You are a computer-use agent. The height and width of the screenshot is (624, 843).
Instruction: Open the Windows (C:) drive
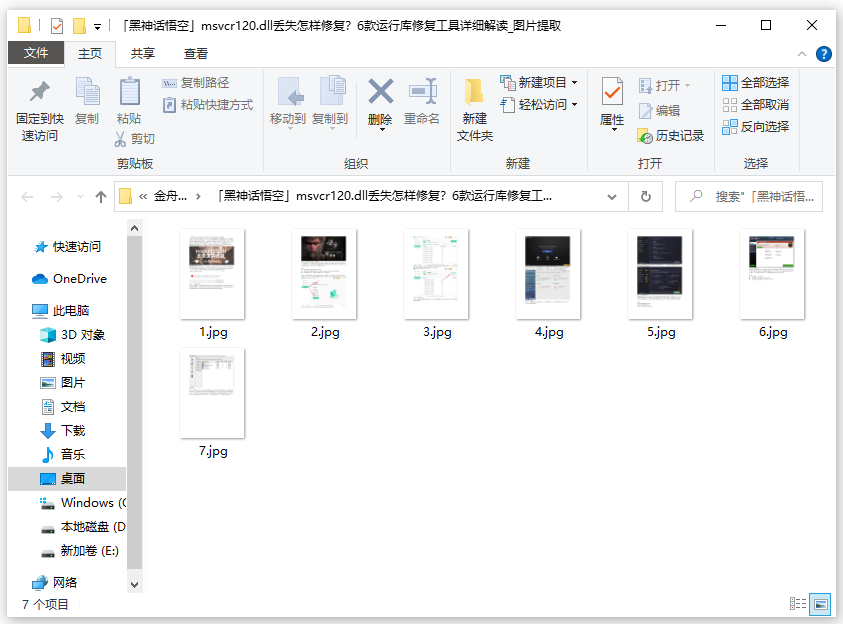tap(83, 503)
